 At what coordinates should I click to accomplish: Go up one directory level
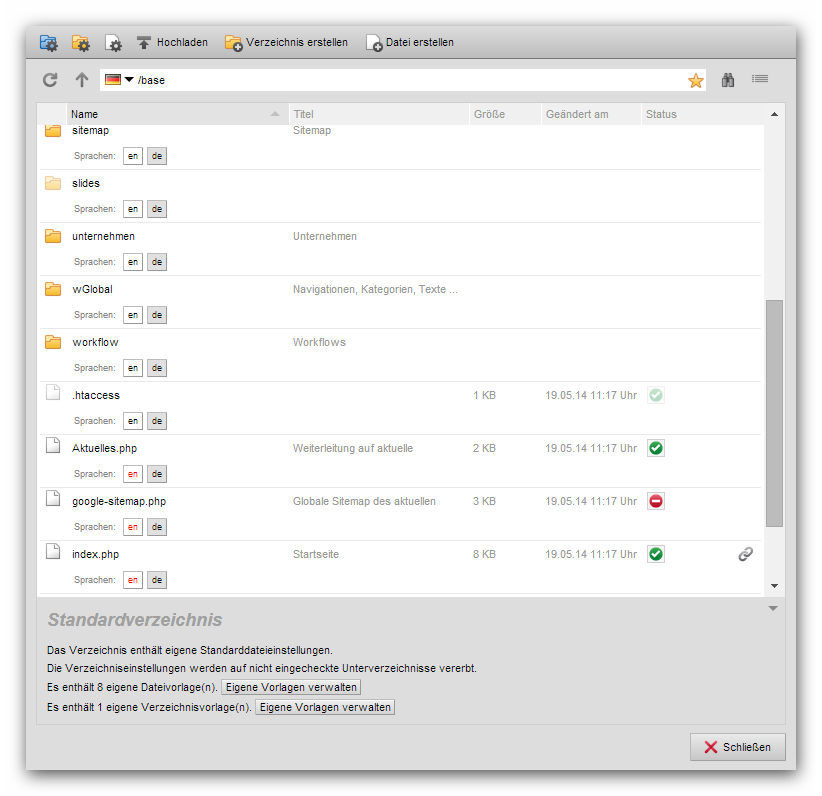click(x=82, y=80)
